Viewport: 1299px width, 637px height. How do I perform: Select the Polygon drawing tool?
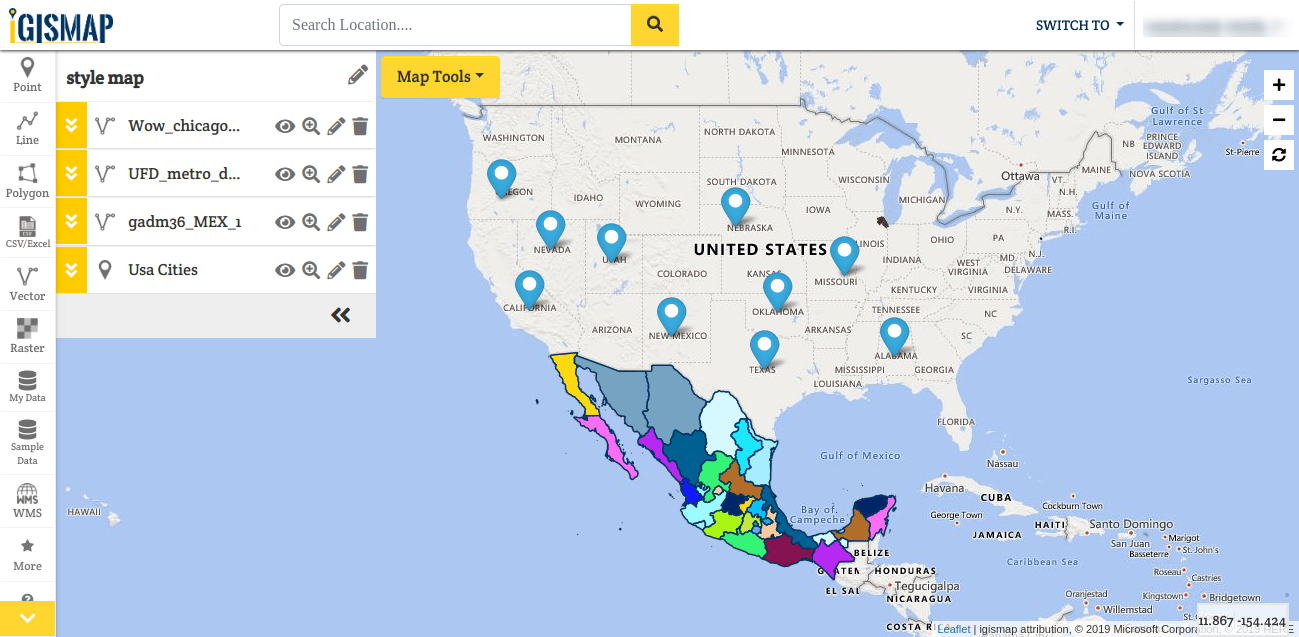click(27, 180)
